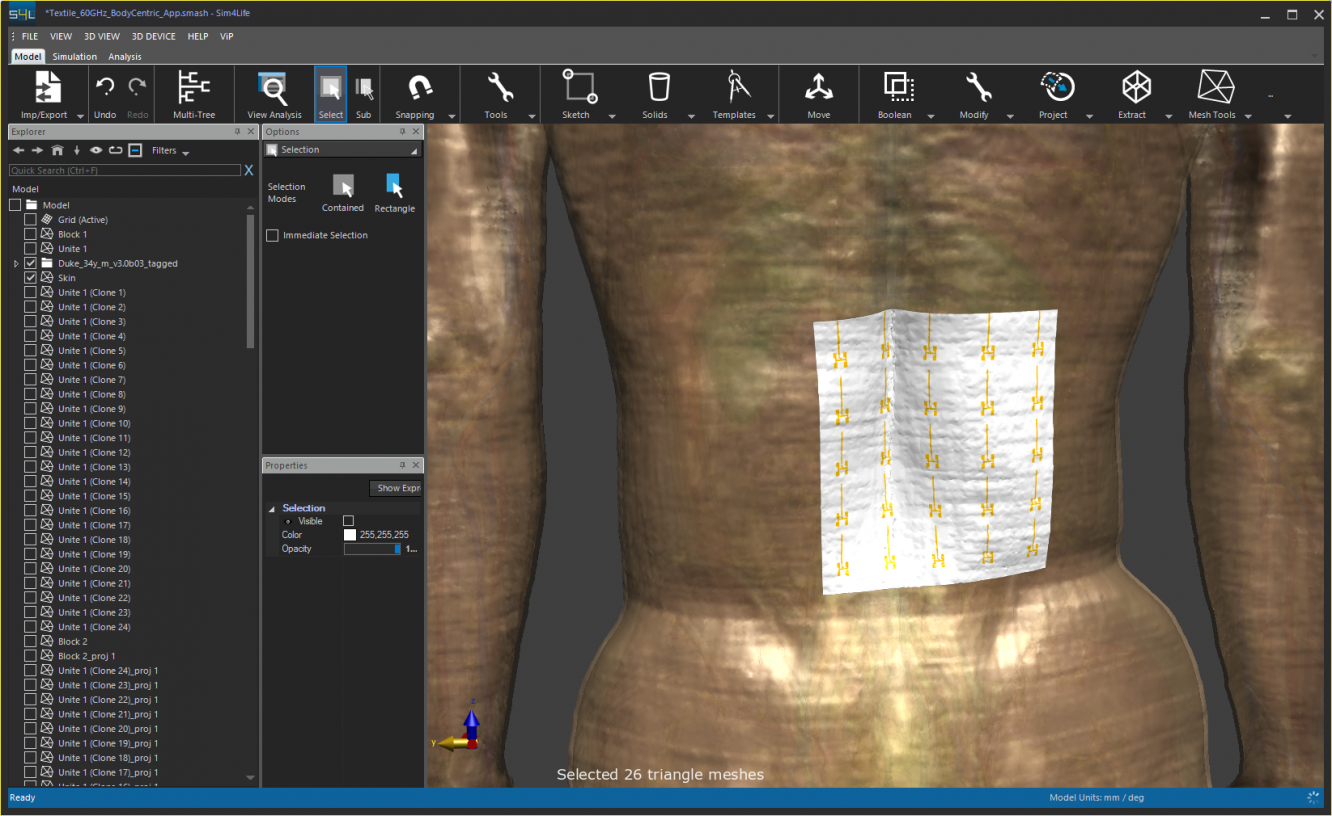
Task: Enable the Immediate Selection checkbox
Action: (272, 234)
